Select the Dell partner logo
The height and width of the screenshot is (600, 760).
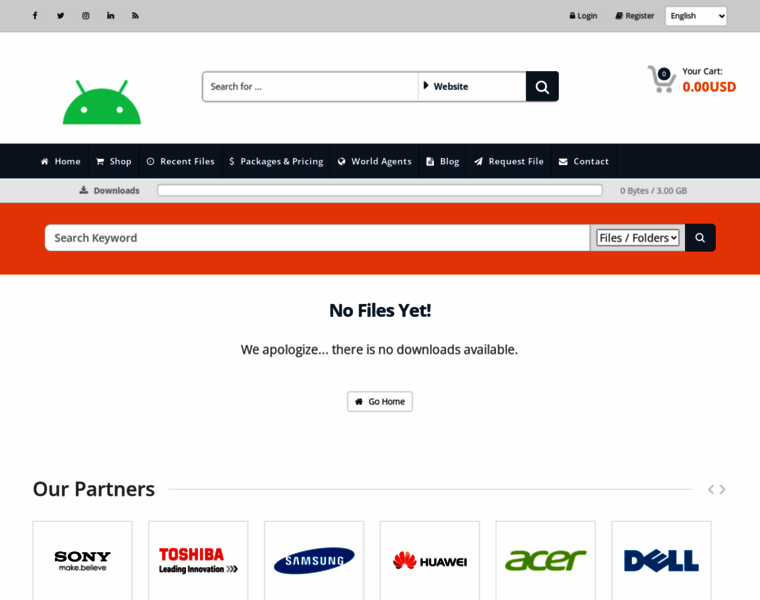point(662,561)
